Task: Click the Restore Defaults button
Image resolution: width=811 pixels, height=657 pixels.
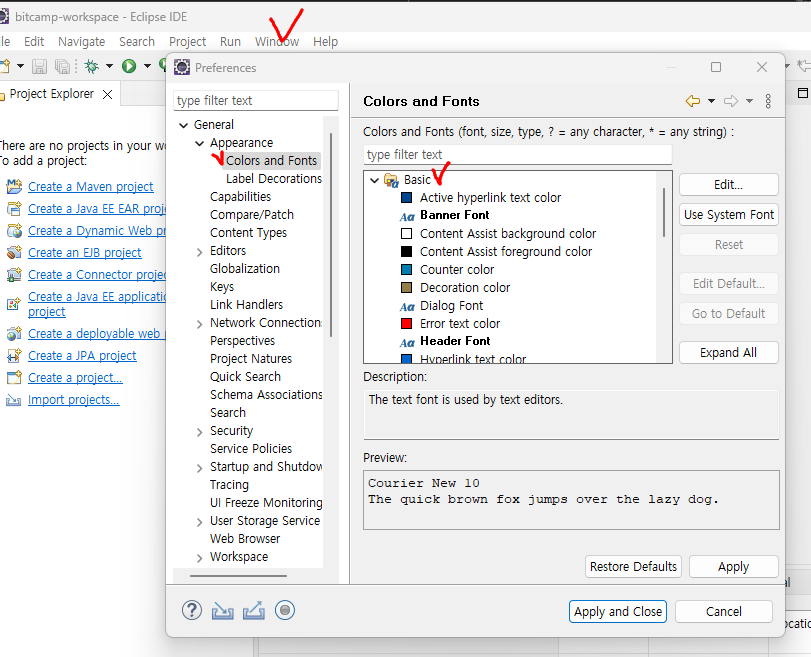Action: click(x=633, y=566)
